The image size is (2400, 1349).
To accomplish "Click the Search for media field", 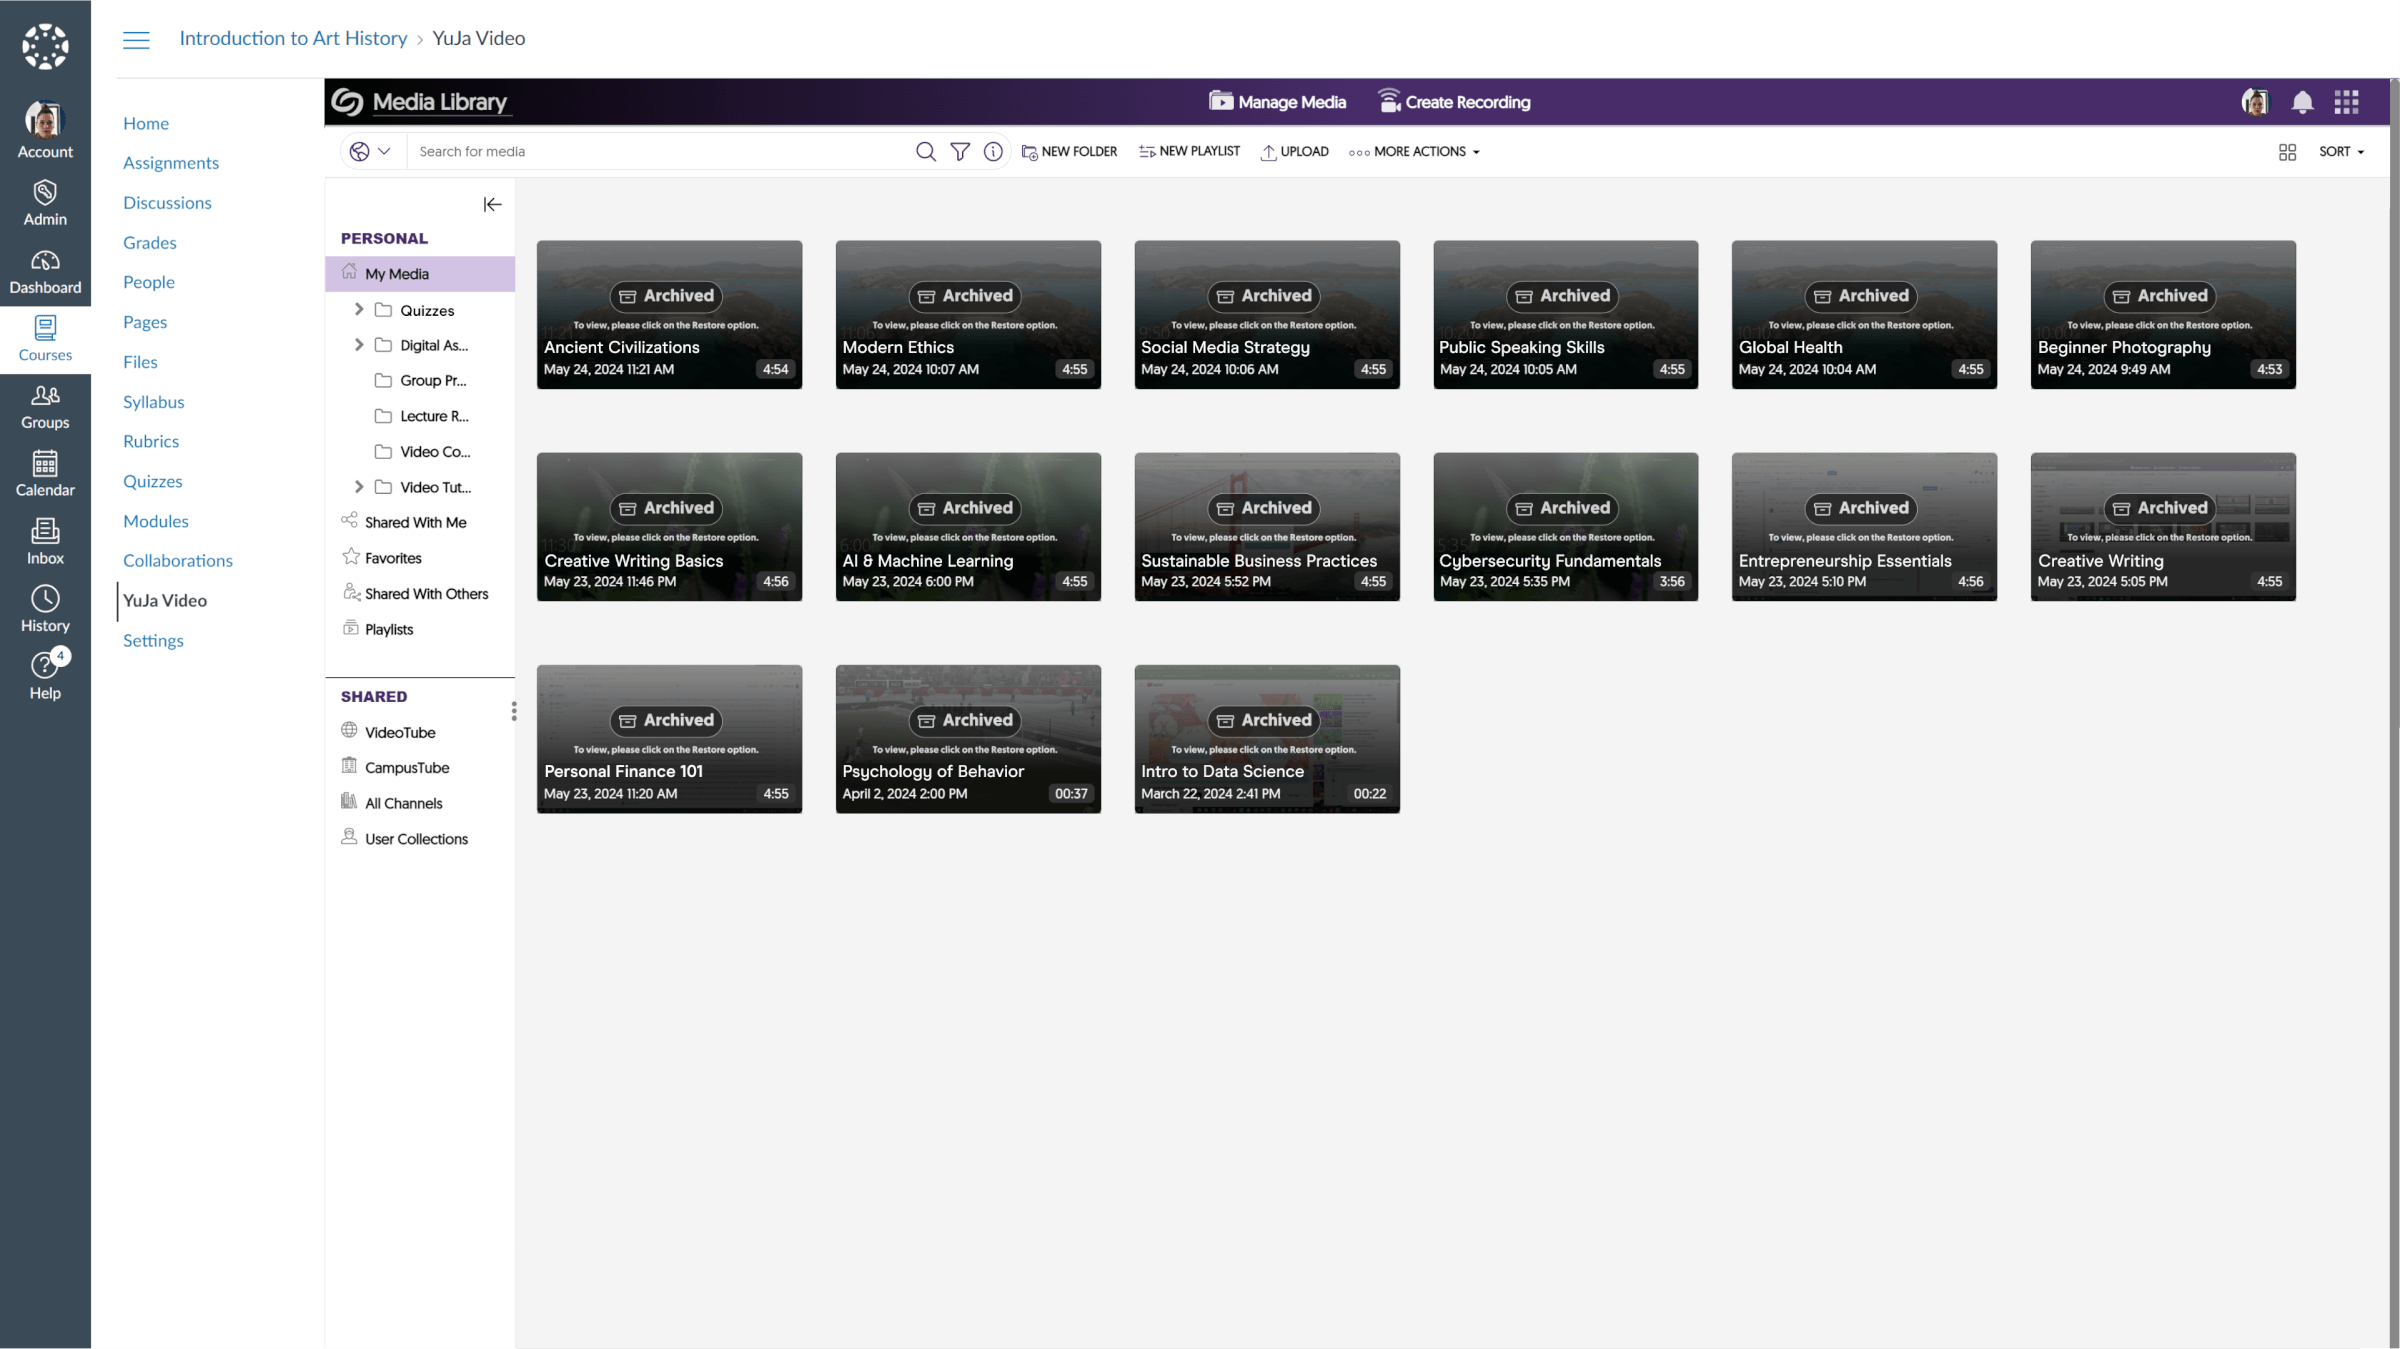I will coord(660,151).
